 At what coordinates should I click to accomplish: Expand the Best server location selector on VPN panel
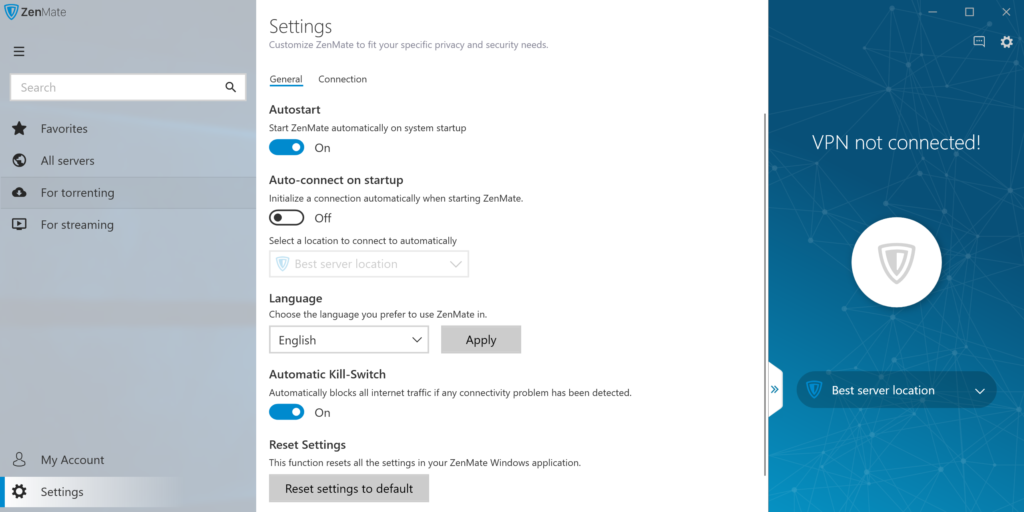pyautogui.click(x=897, y=391)
